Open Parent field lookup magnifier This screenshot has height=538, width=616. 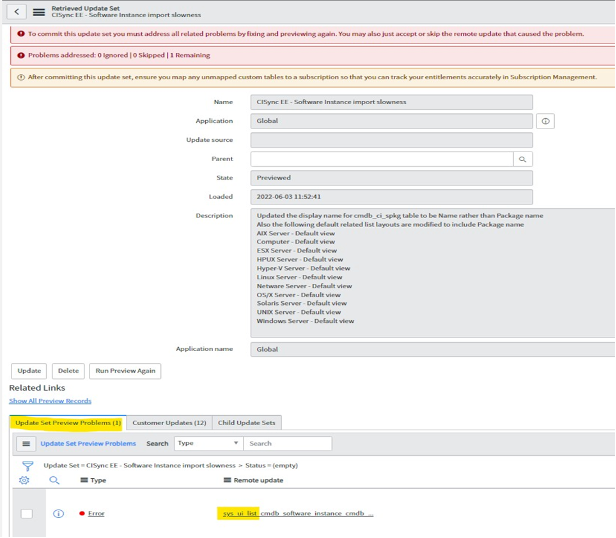[x=522, y=159]
